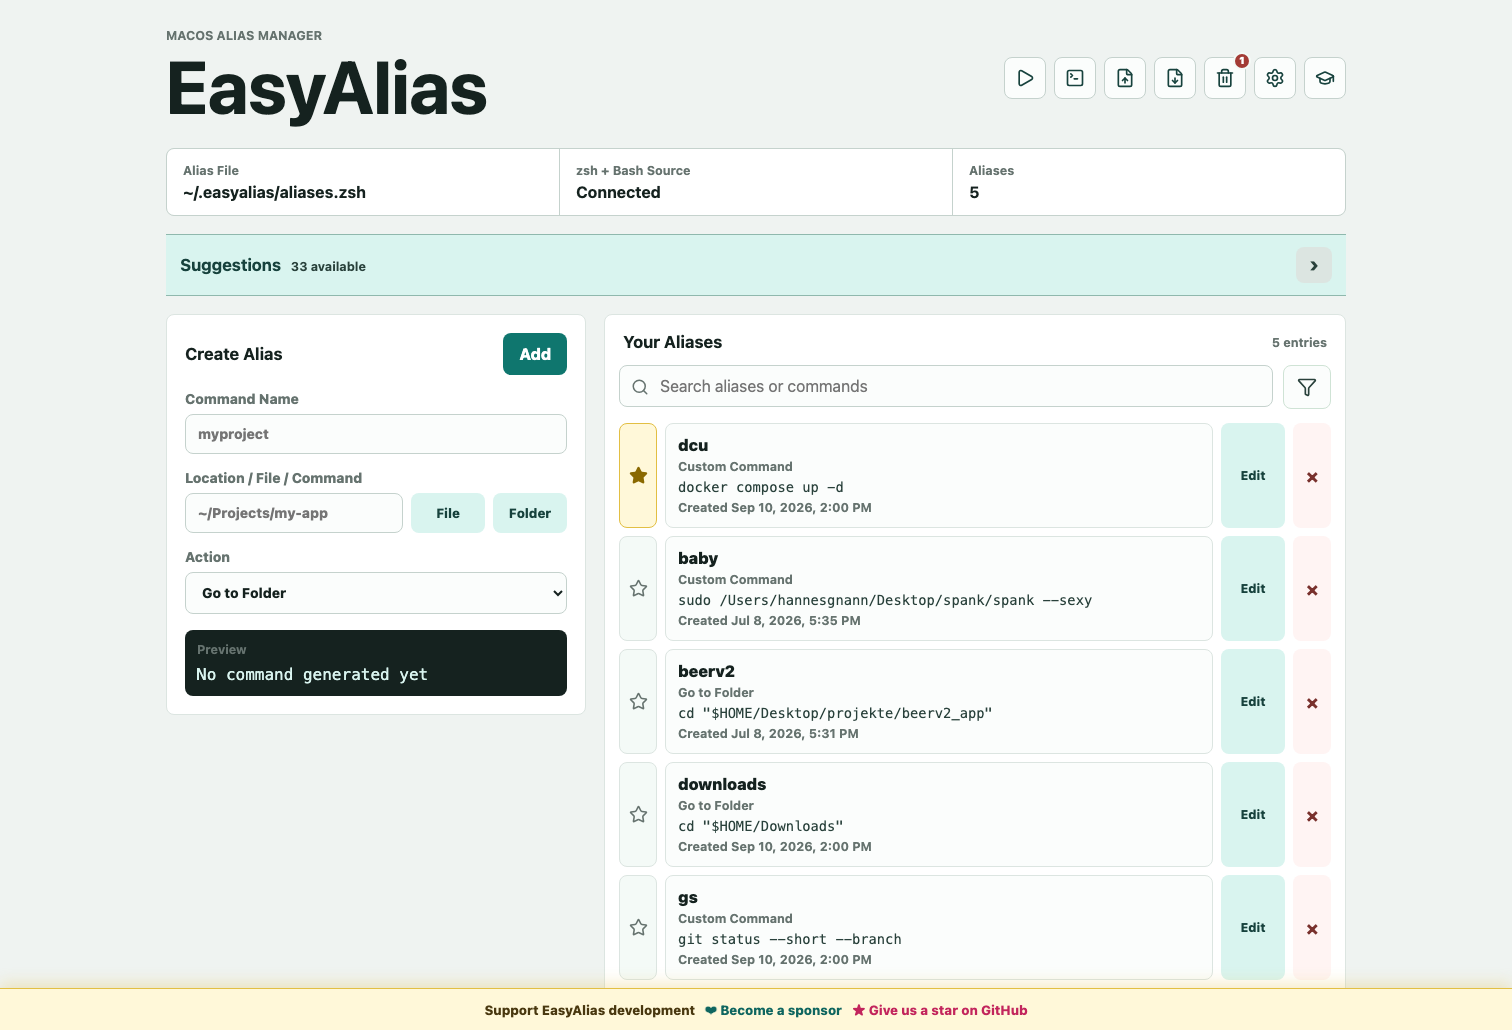The width and height of the screenshot is (1512, 1030).
Task: Star the baby alias as favorite
Action: tap(638, 589)
